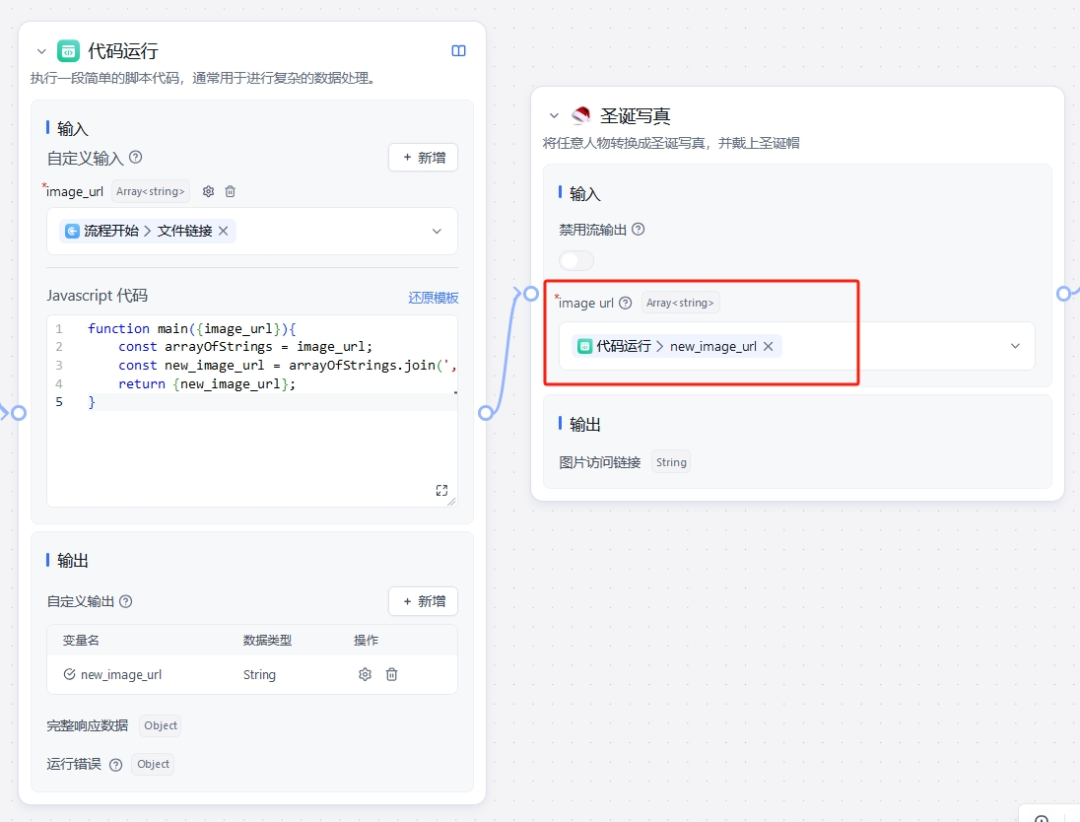Click the Array<string> badge on 代码运行 image_url
Image resolution: width=1080 pixels, height=822 pixels.
click(x=150, y=191)
